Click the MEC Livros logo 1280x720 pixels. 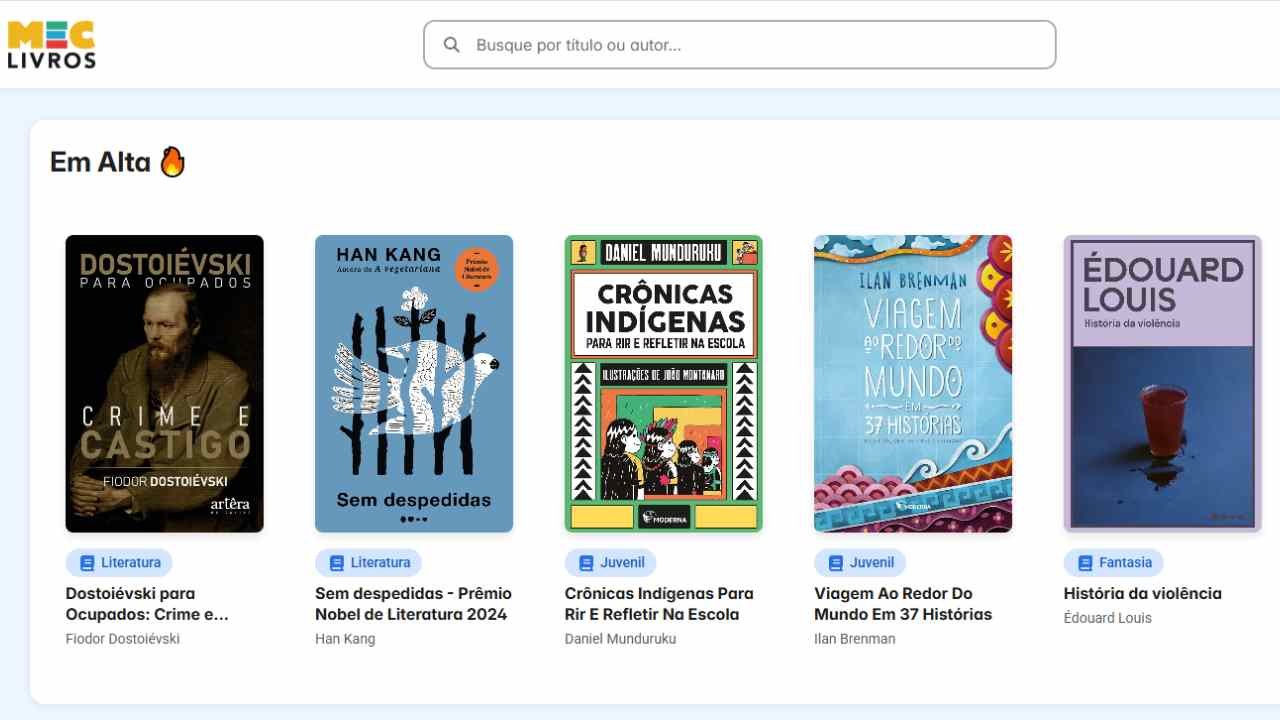pos(52,45)
